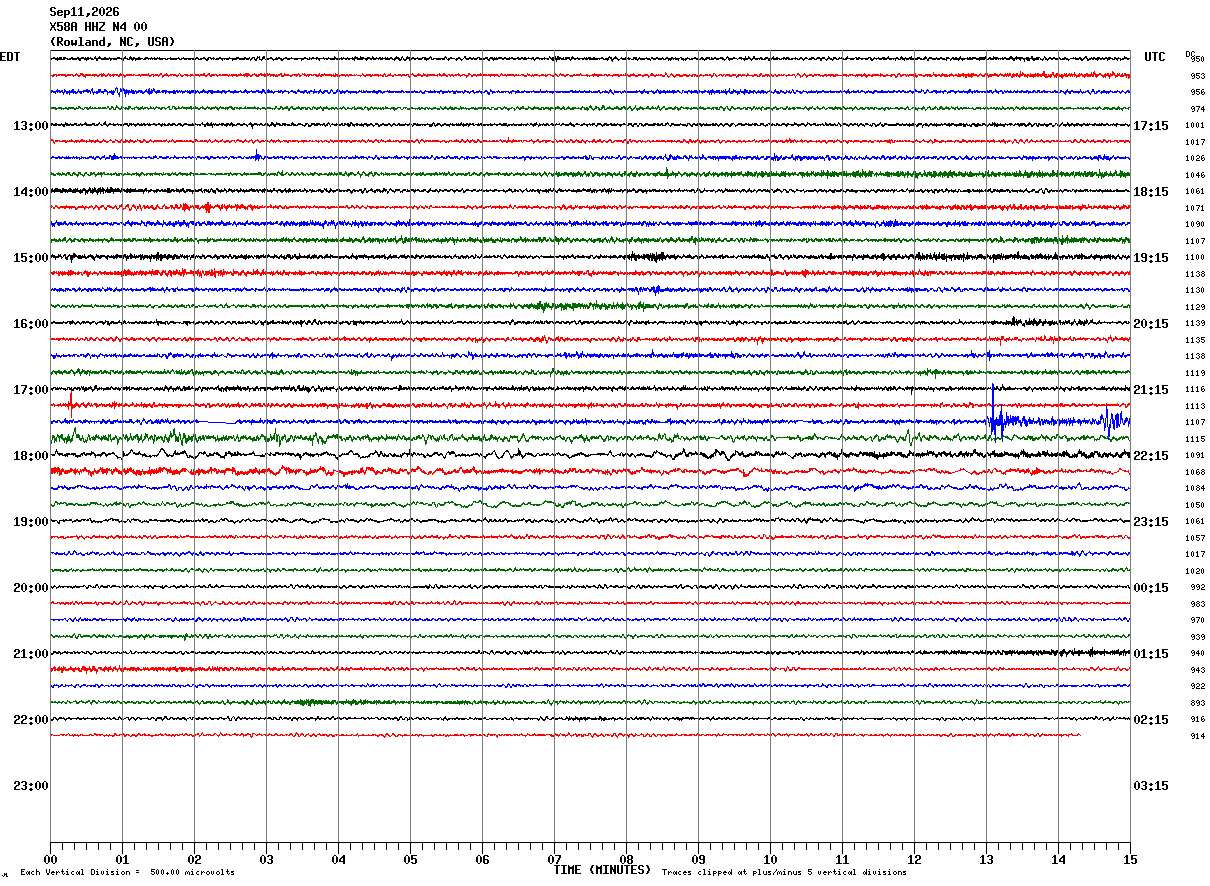This screenshot has width=1210, height=886.
Task: Select the 07 minute axis tick label
Action: pyautogui.click(x=554, y=859)
